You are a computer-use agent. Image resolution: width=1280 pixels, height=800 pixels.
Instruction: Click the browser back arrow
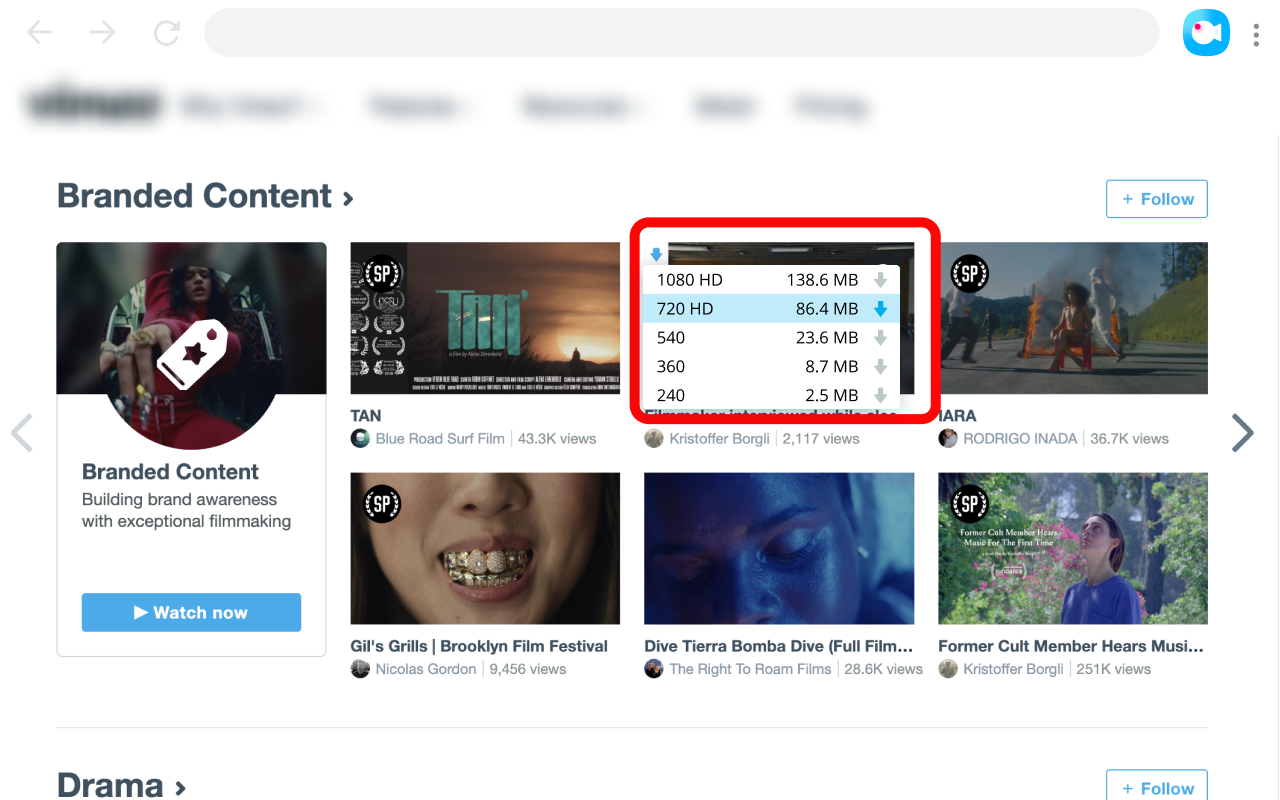click(39, 32)
